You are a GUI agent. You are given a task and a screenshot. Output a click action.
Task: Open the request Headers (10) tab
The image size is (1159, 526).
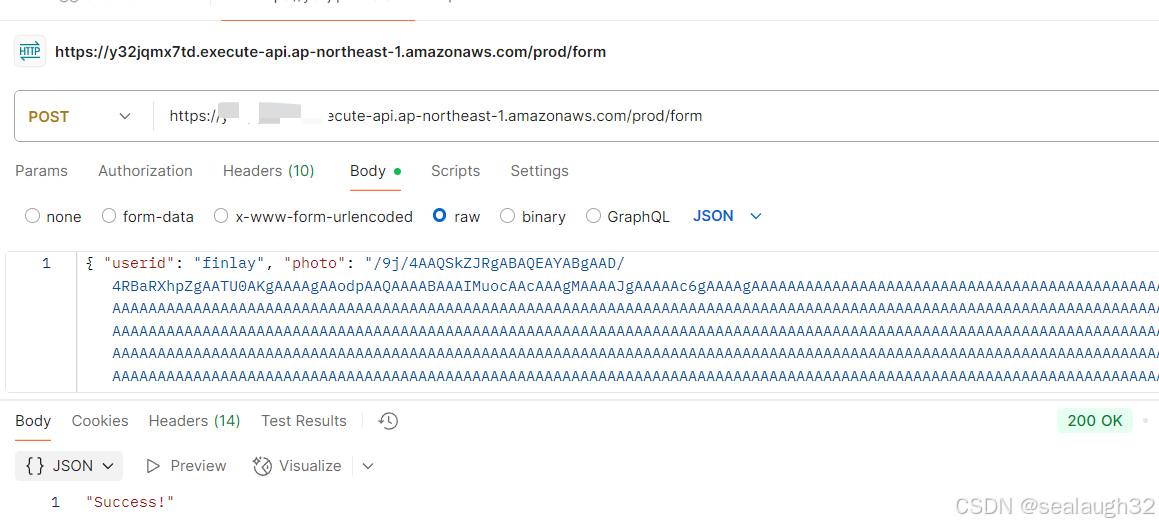click(269, 171)
